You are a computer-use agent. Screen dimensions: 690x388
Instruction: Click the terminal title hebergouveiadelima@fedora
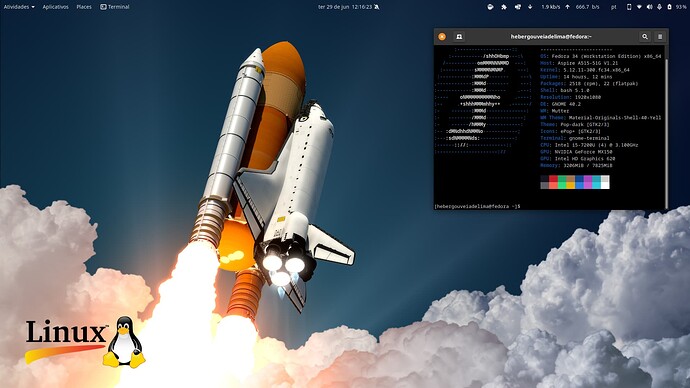tap(551, 37)
